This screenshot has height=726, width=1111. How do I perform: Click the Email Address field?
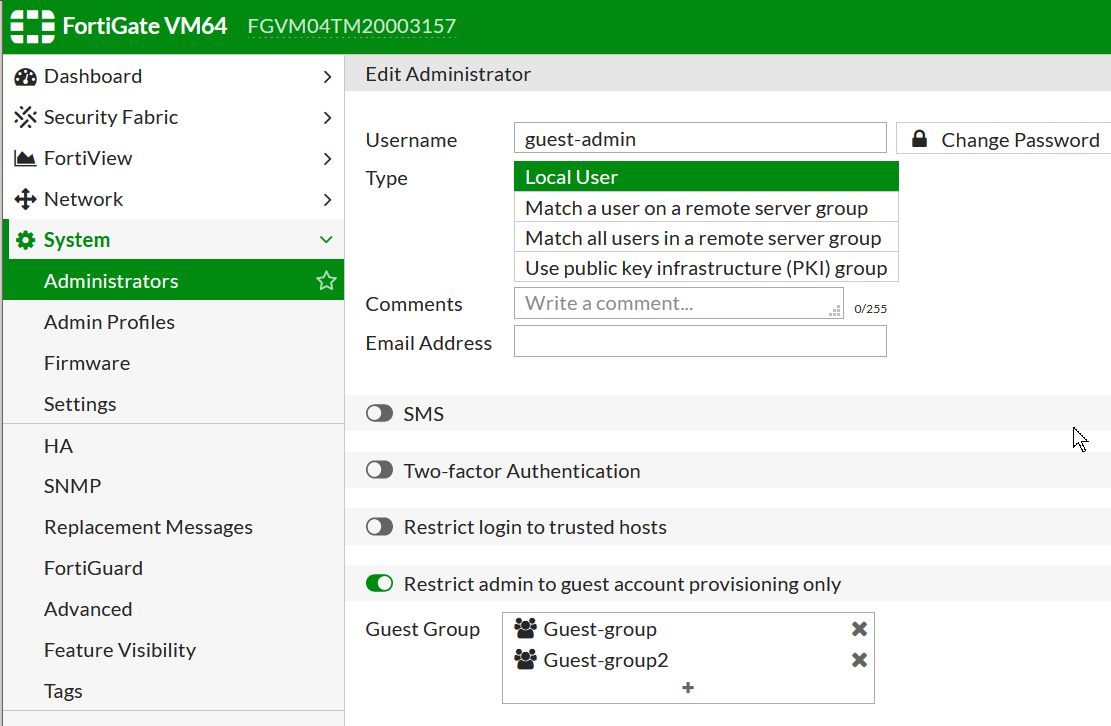tap(700, 341)
